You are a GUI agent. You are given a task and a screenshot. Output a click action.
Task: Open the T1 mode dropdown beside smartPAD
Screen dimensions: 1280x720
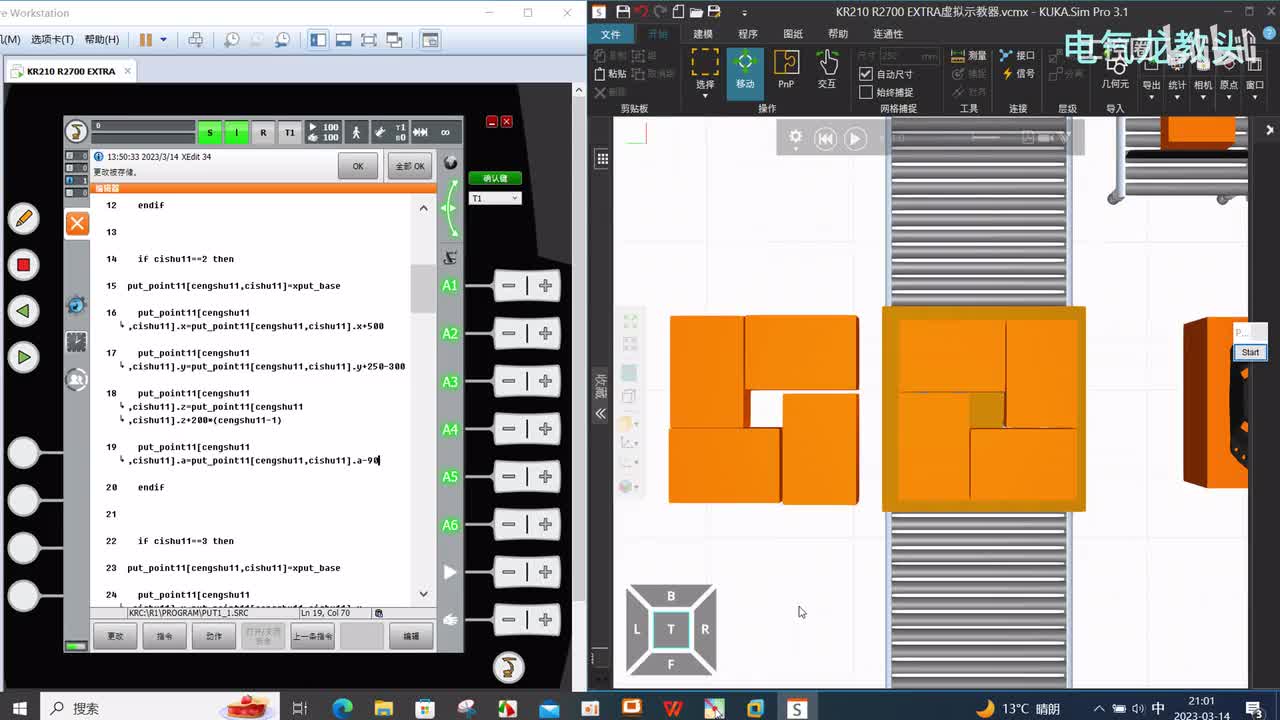click(495, 198)
